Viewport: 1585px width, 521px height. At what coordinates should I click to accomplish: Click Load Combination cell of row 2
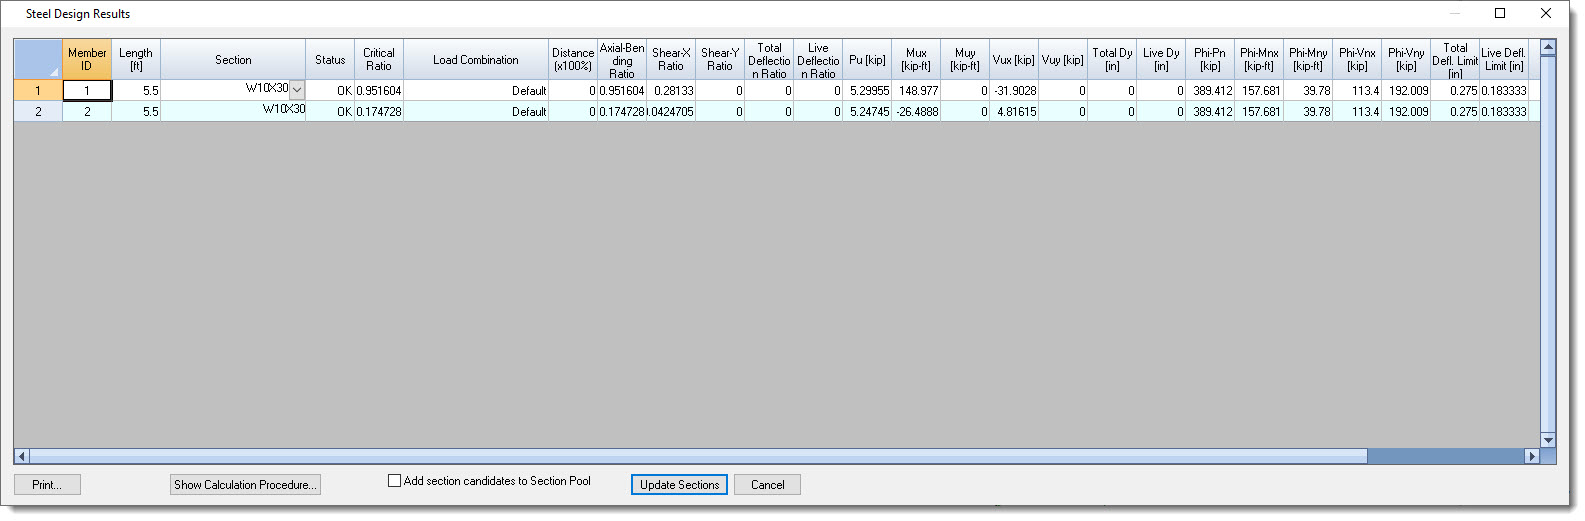click(476, 111)
